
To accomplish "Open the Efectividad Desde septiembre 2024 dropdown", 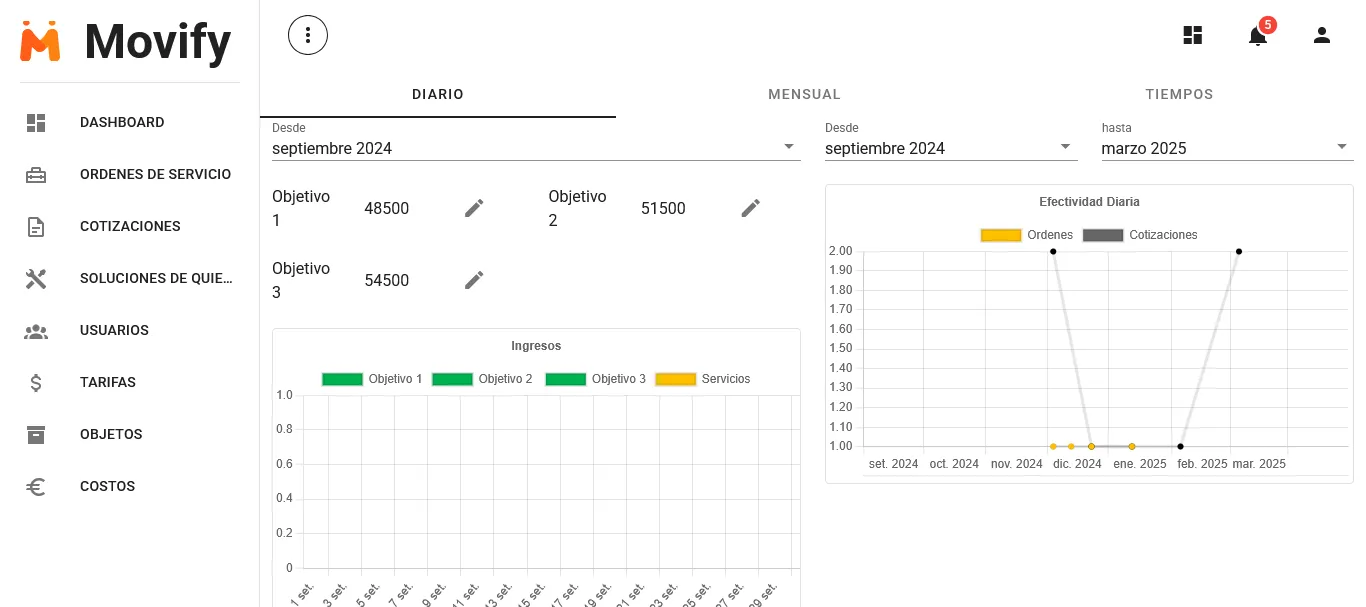I will [951, 148].
